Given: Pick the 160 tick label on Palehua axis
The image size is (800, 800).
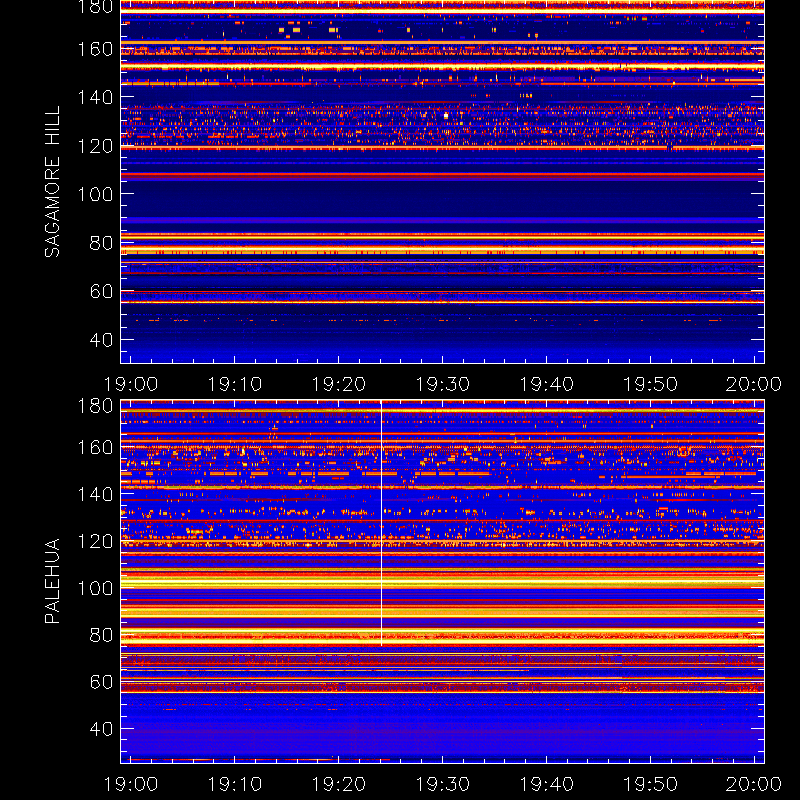Looking at the screenshot, I should (x=95, y=447).
